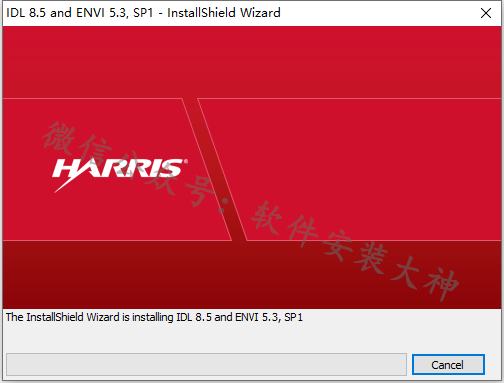Click the "IDL 8.5 and ENVI 5.3, SP1" window title
The image size is (504, 383).
[x=143, y=13]
